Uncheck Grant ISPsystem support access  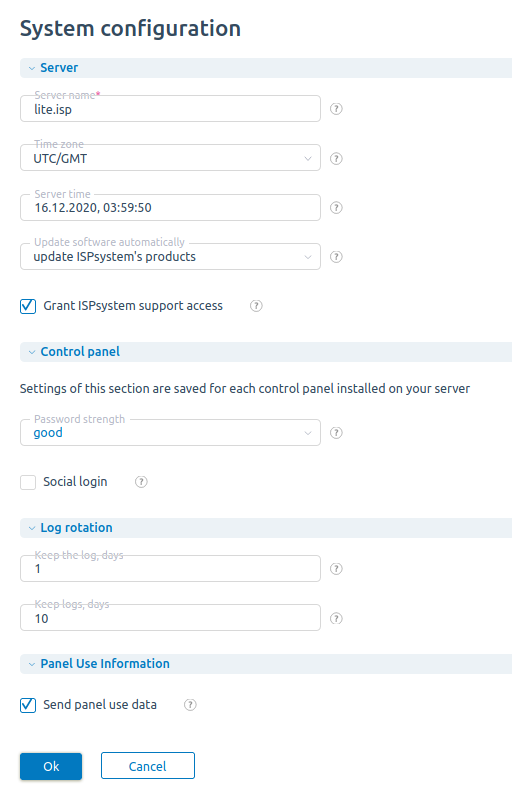tap(28, 306)
